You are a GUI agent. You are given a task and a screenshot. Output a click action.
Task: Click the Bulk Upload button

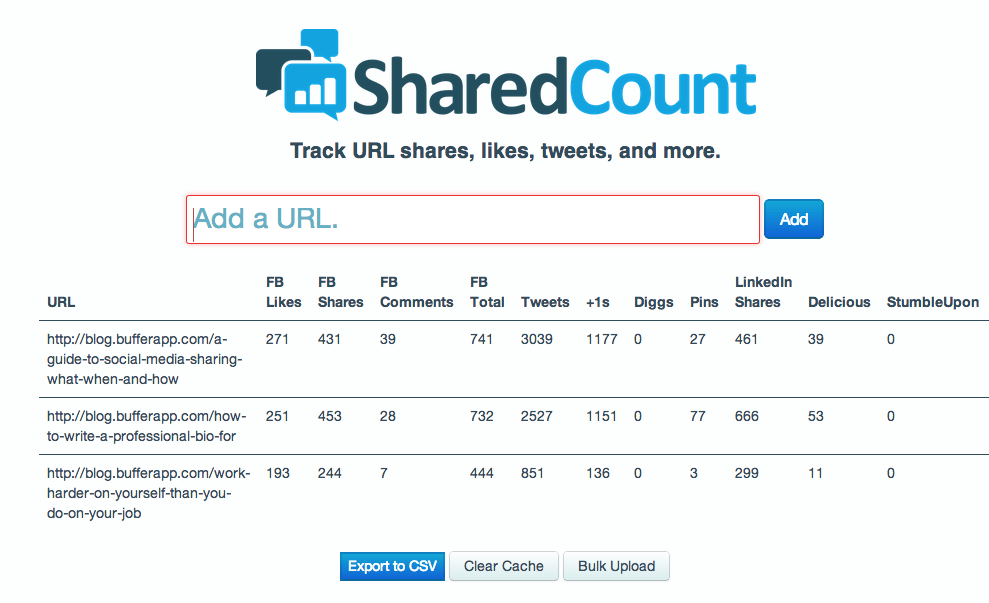click(616, 566)
